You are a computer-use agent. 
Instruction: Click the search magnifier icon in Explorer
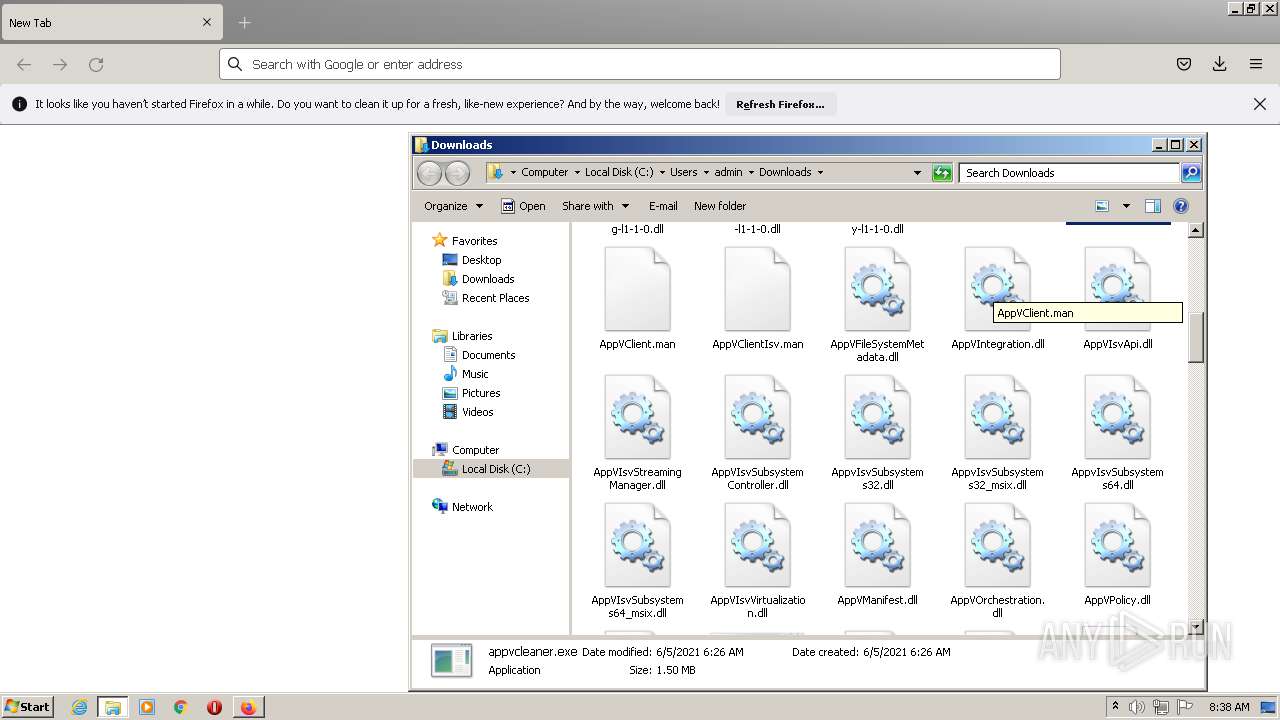1190,173
